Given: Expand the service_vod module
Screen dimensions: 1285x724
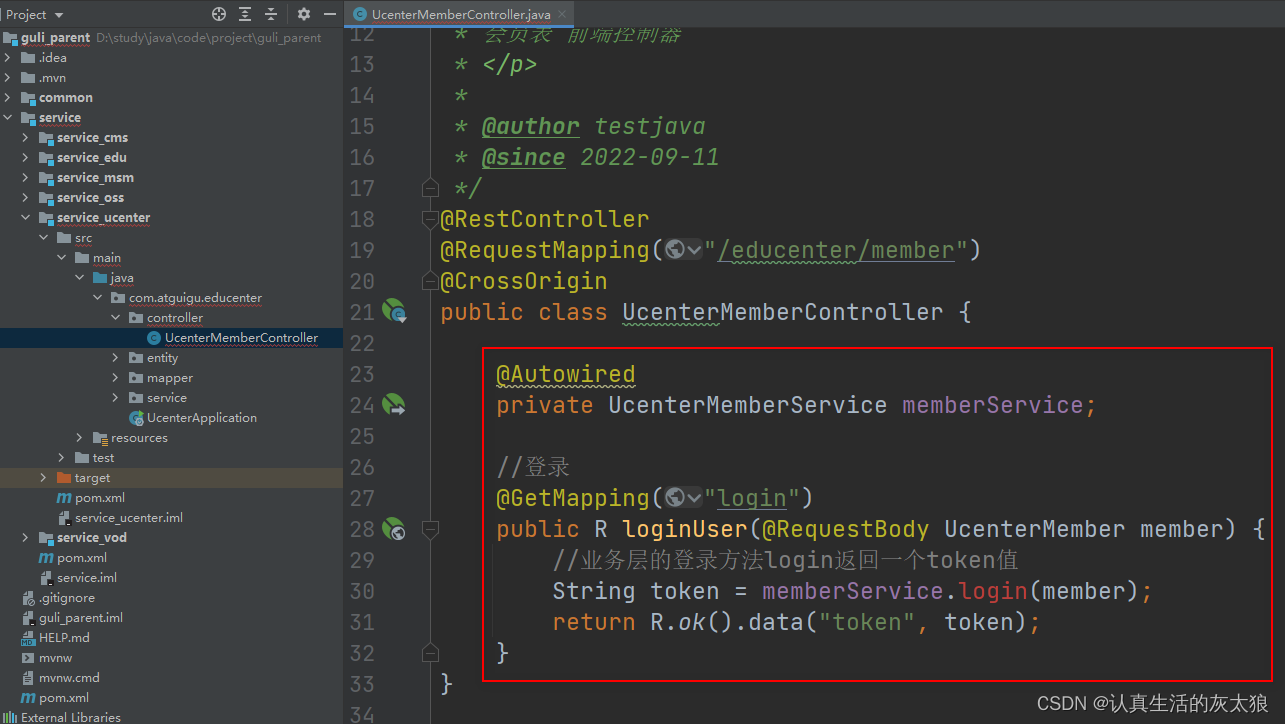Looking at the screenshot, I should pos(26,538).
